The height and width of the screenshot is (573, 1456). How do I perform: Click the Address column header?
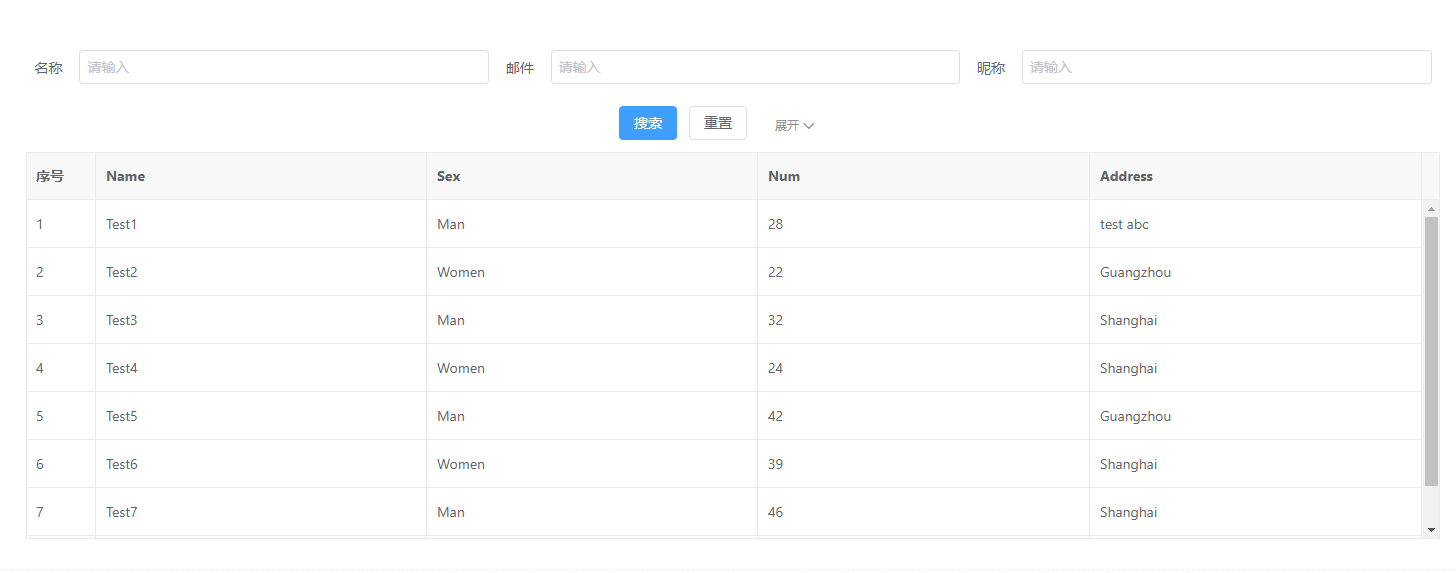click(x=1126, y=176)
